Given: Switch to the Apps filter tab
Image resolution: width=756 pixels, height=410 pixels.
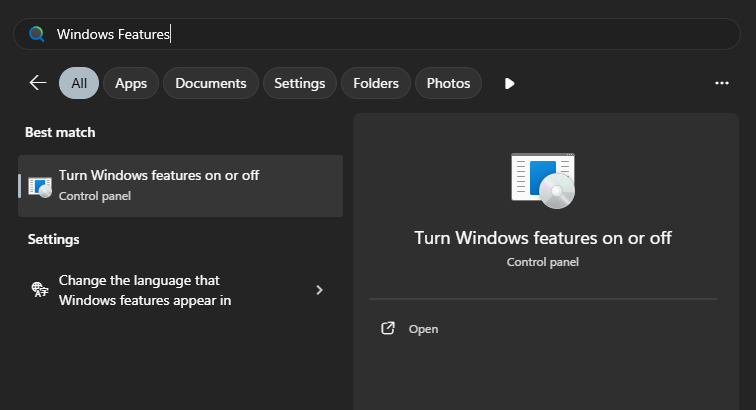Looking at the screenshot, I should pyautogui.click(x=131, y=83).
